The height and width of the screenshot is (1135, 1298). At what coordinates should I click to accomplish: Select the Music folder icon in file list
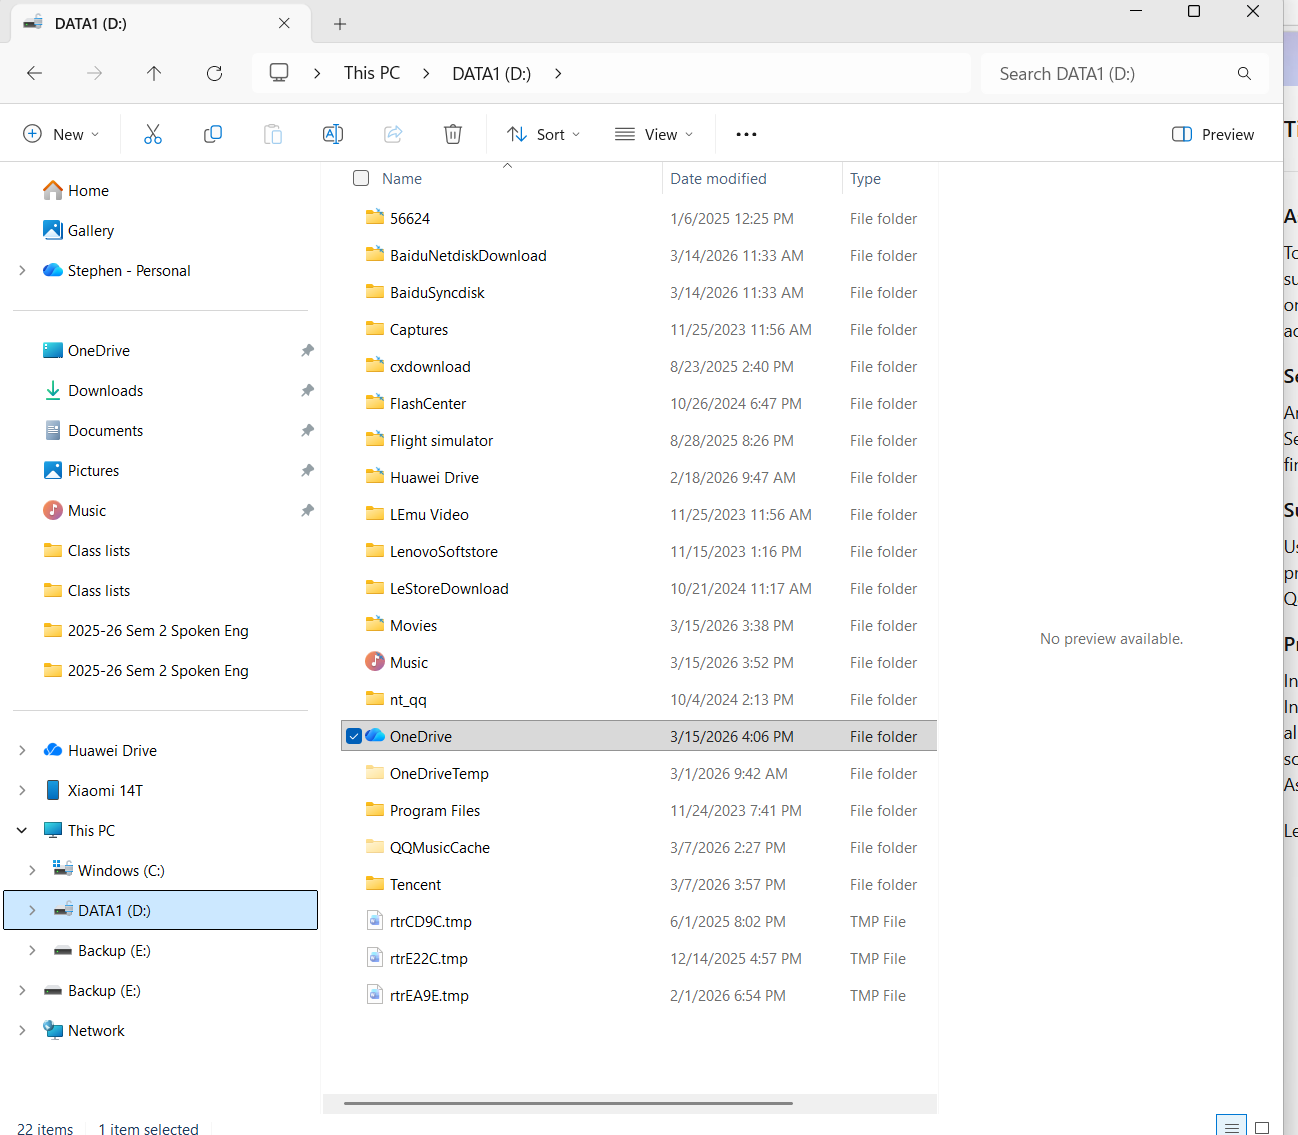375,661
